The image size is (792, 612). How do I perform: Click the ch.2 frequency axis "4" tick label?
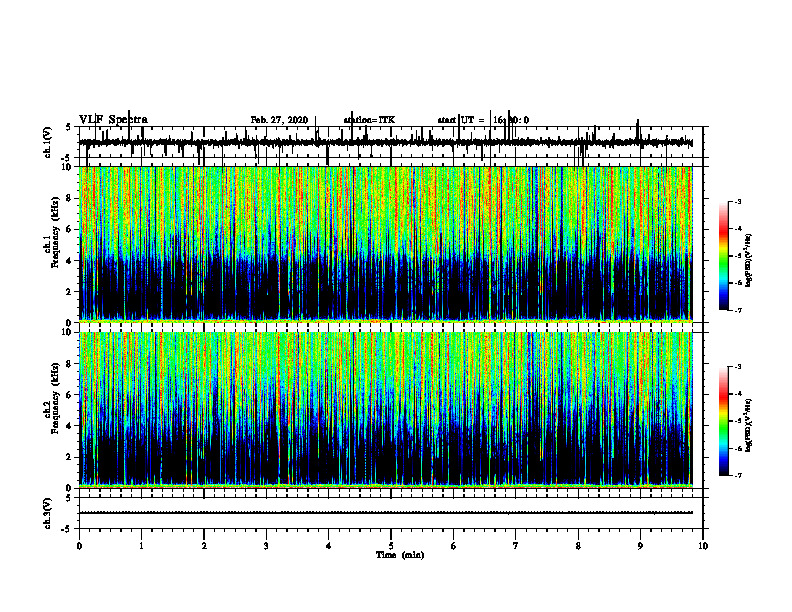coord(70,426)
